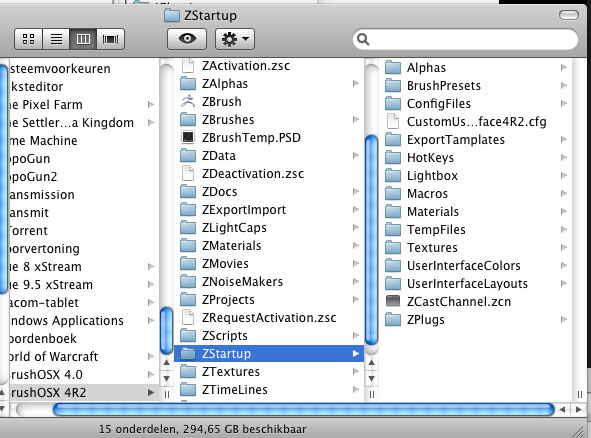The width and height of the screenshot is (591, 438).
Task: Select the ZBrushTemp.PSD file icon
Action: (x=188, y=137)
